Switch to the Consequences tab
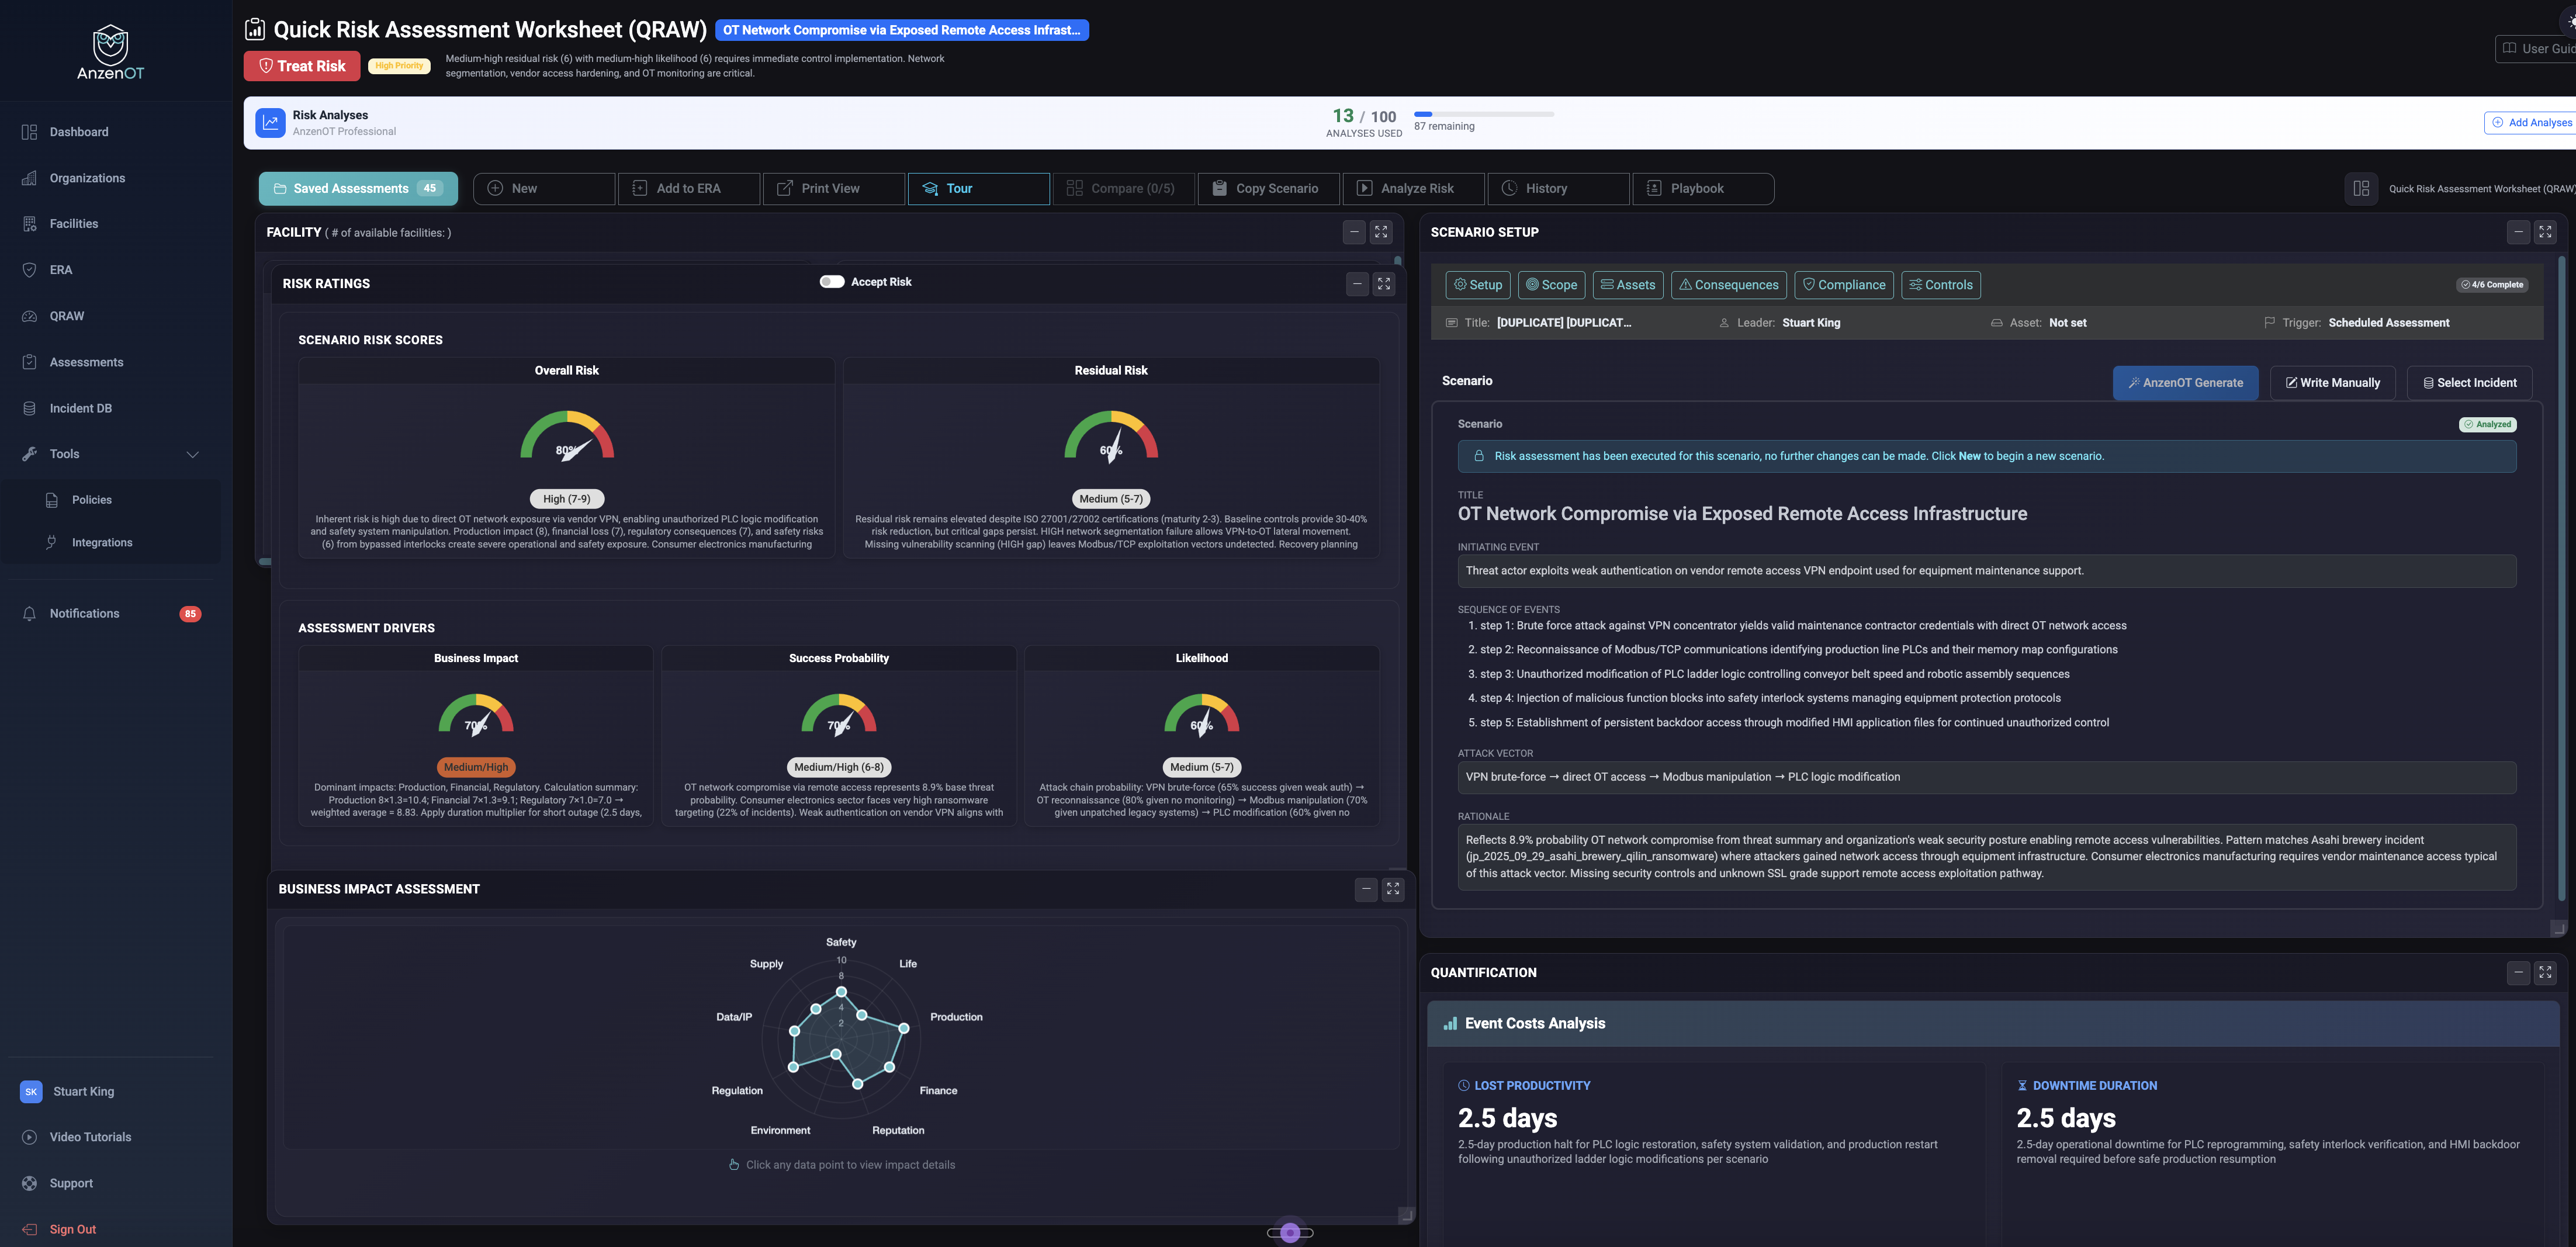Image resolution: width=2576 pixels, height=1247 pixels. coord(1728,285)
